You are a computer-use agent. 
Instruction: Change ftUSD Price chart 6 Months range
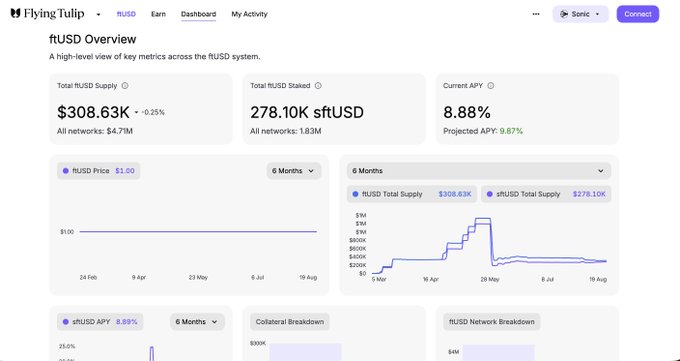tap(294, 171)
